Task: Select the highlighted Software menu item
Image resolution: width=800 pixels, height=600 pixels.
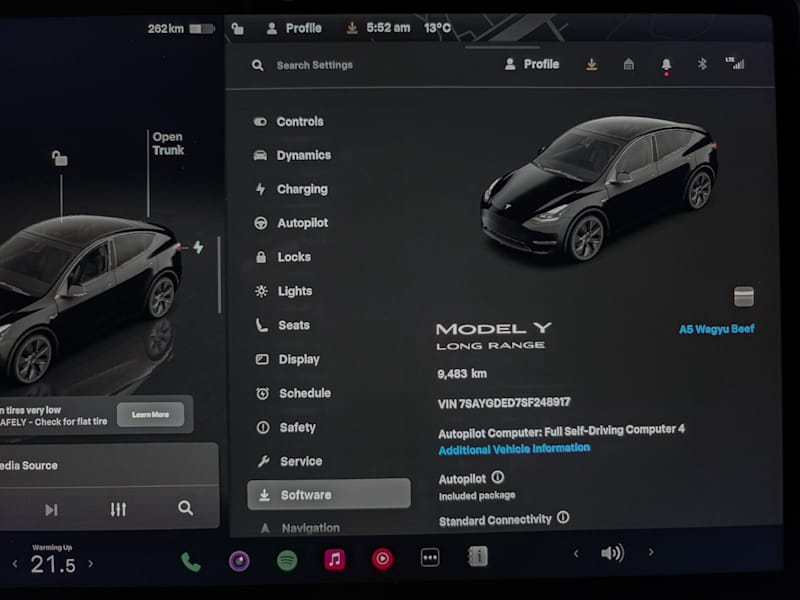Action: coord(329,494)
